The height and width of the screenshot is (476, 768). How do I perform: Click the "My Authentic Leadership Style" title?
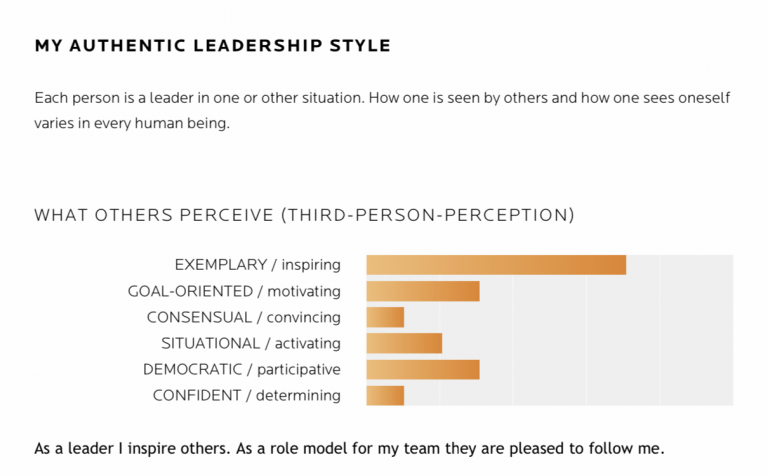212,46
